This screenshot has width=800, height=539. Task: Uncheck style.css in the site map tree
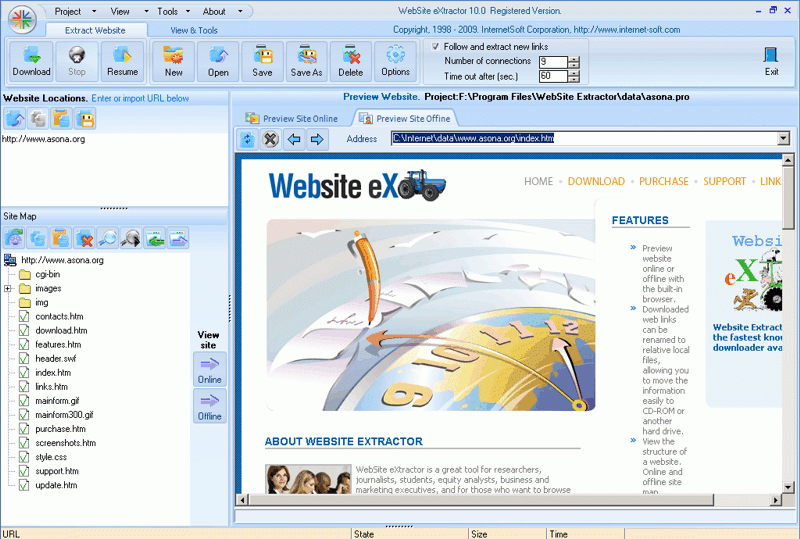(23, 457)
